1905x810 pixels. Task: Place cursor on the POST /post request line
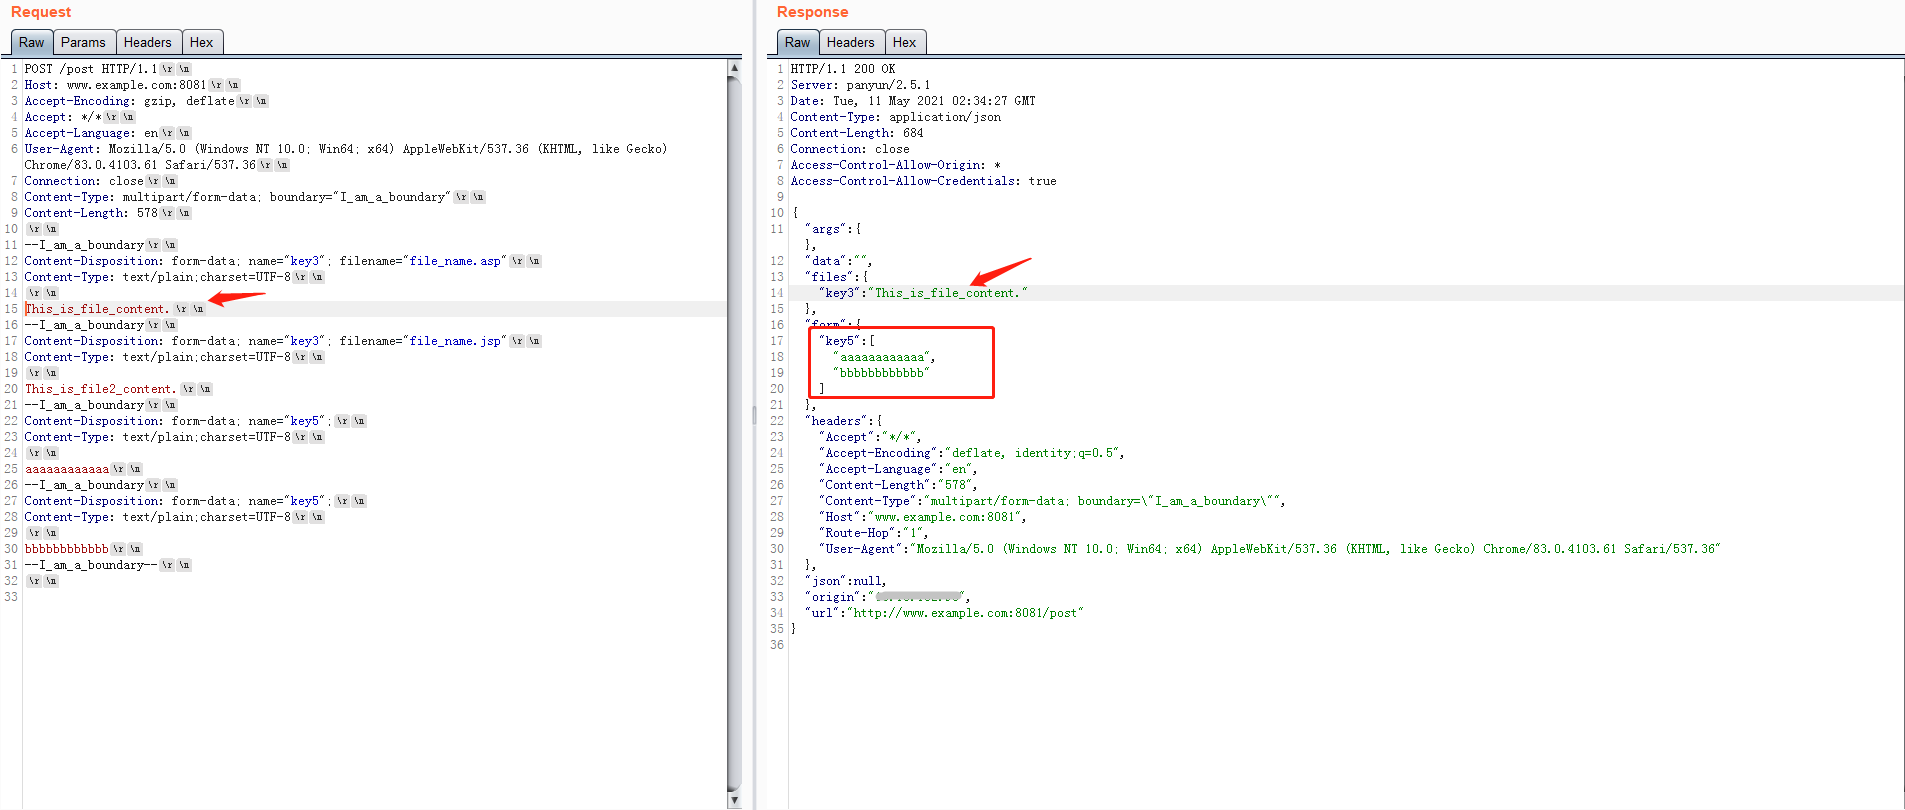coord(90,69)
